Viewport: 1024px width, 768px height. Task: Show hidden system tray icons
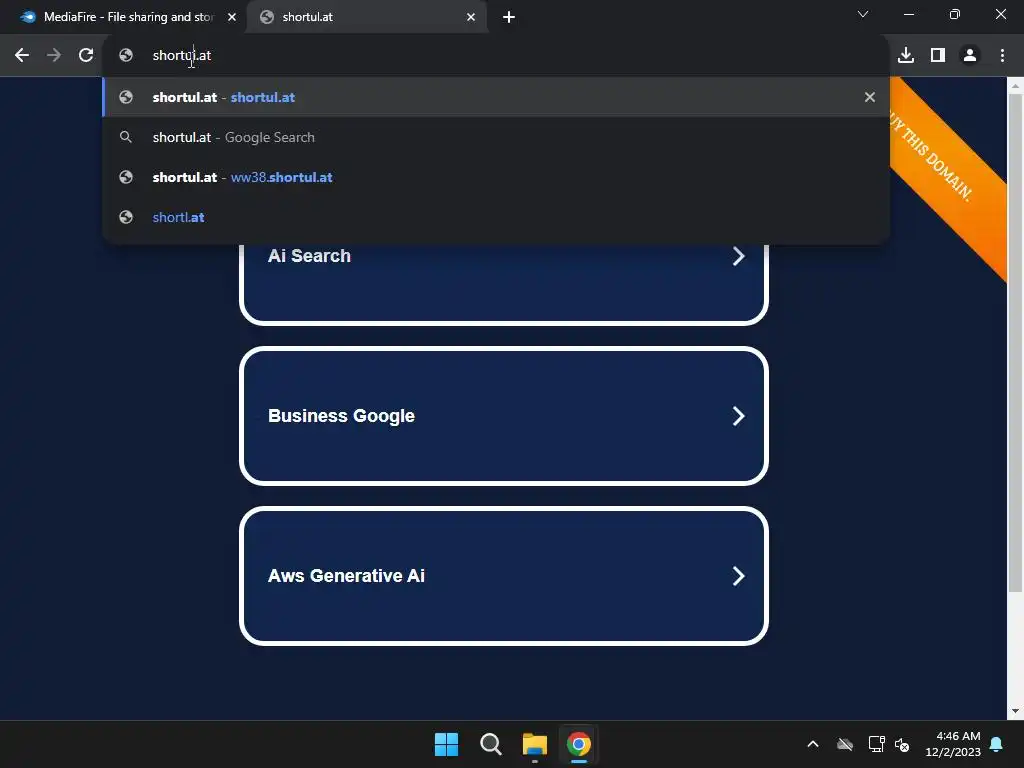click(x=813, y=744)
